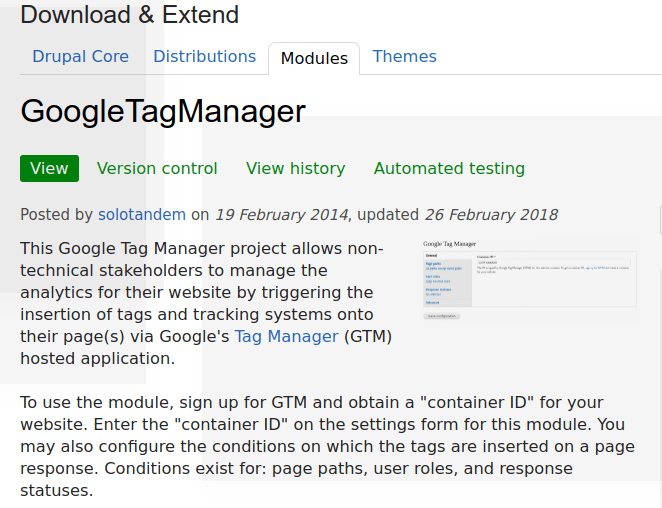The height and width of the screenshot is (508, 662).
Task: Select the Modules tab
Action: [x=314, y=59]
